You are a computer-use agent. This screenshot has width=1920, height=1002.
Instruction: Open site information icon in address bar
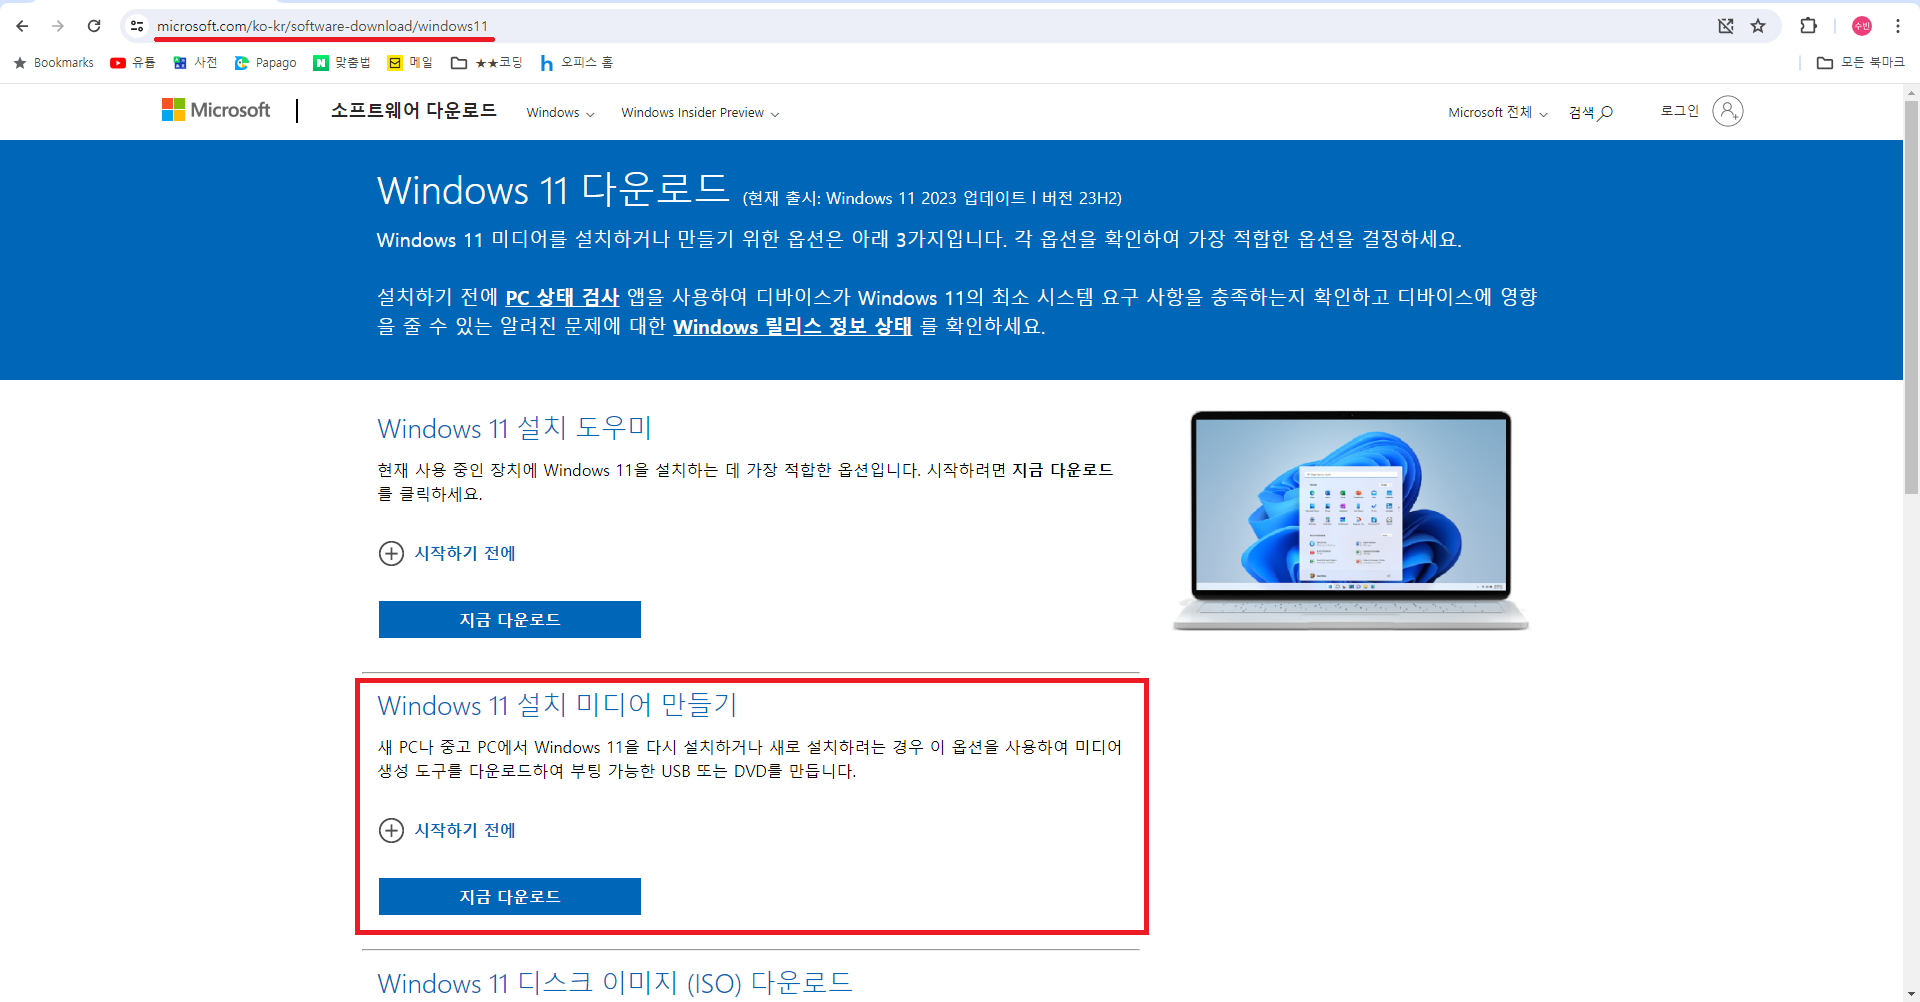pyautogui.click(x=137, y=26)
